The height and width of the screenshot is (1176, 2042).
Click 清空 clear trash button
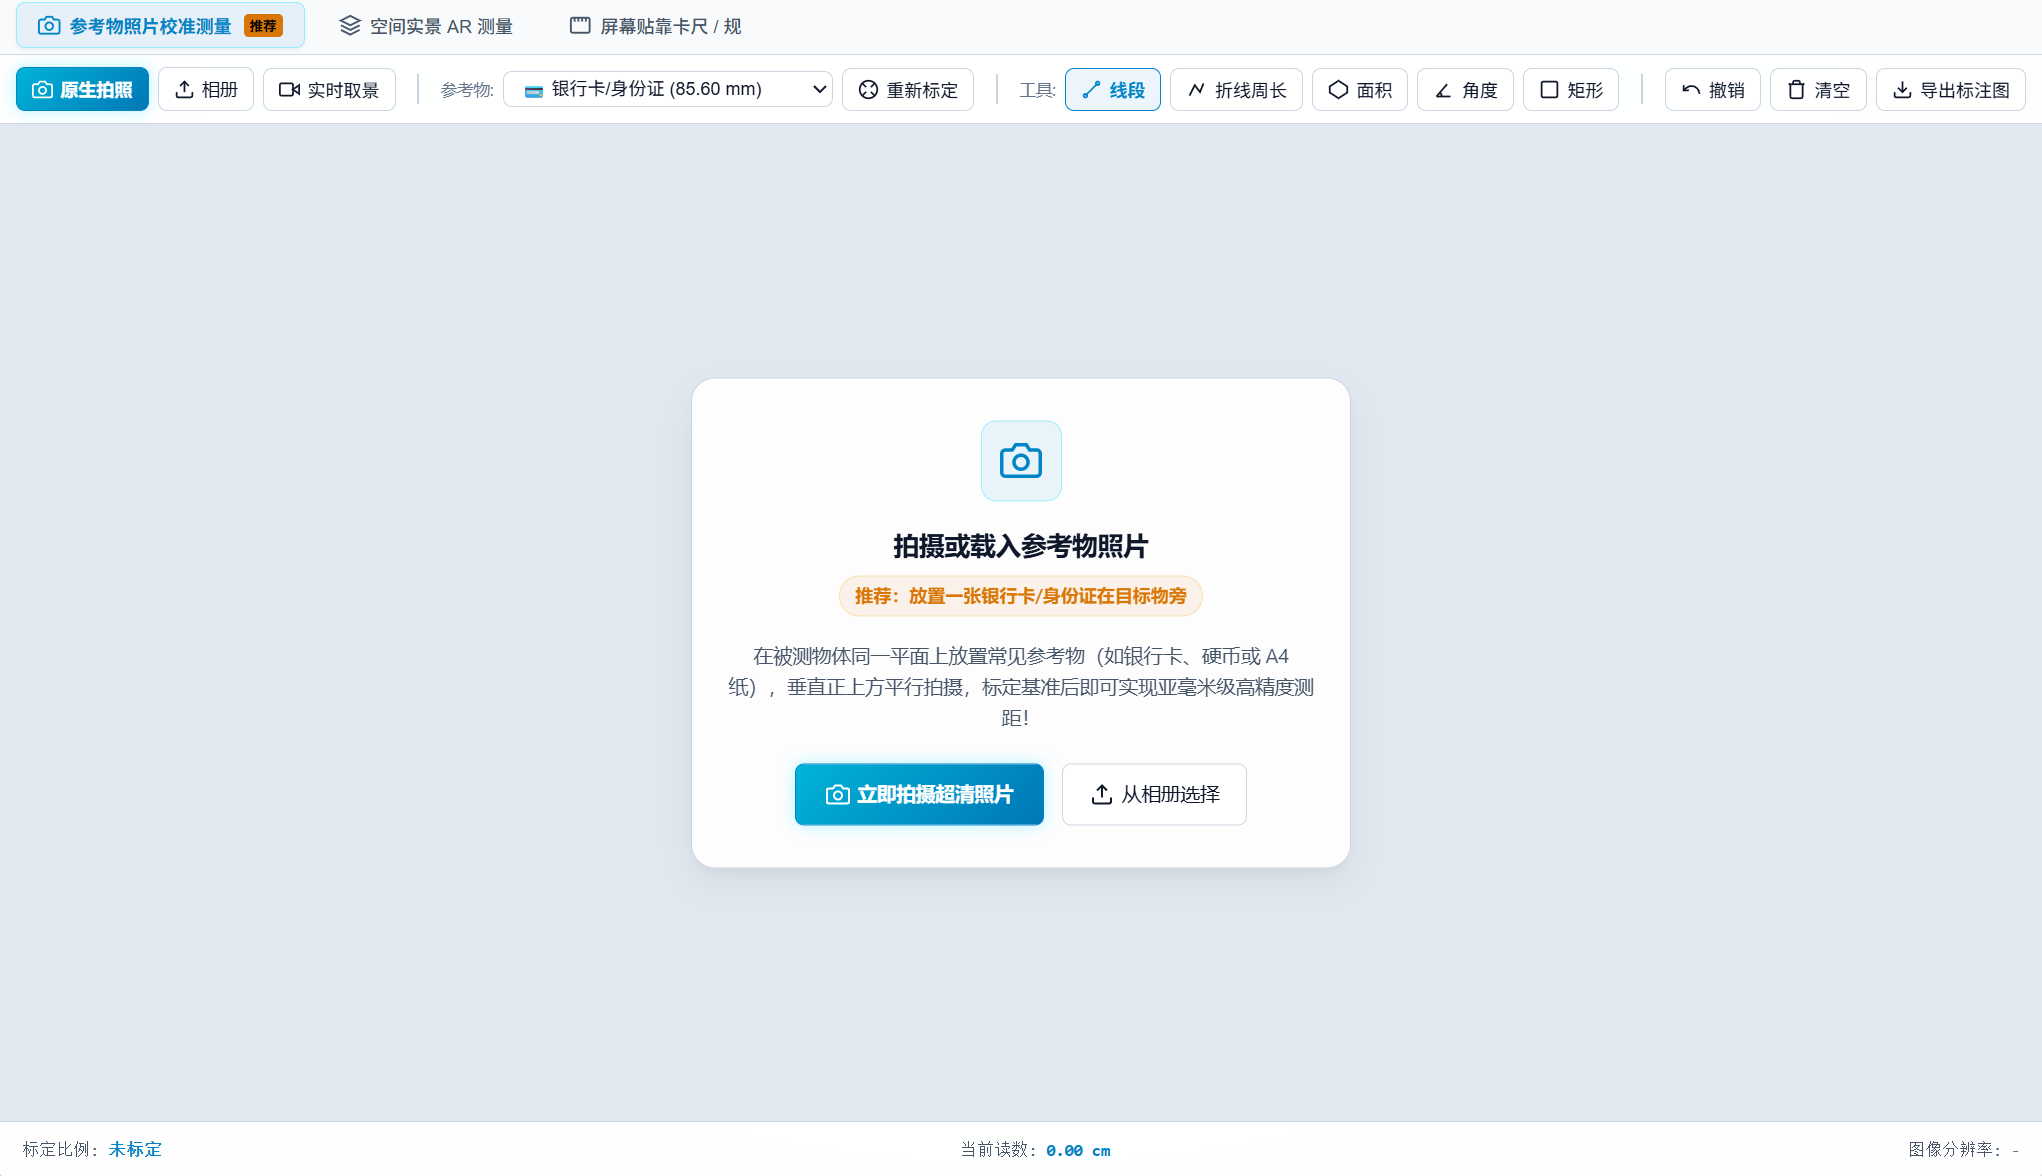click(1818, 90)
